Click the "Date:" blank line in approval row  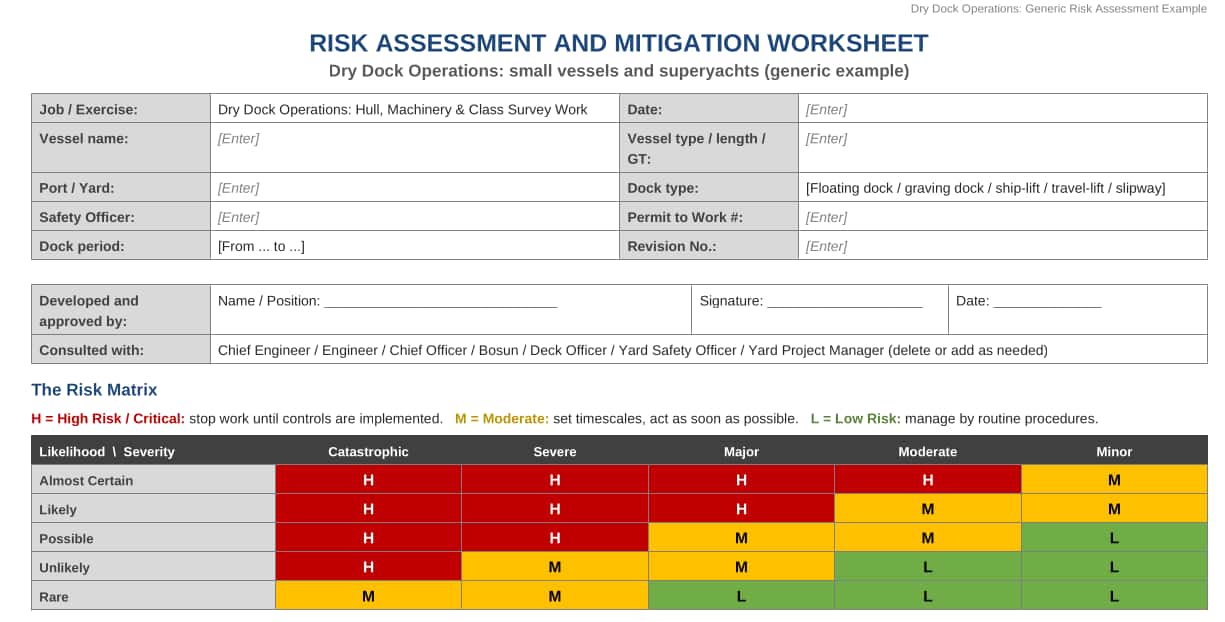(x=1047, y=302)
